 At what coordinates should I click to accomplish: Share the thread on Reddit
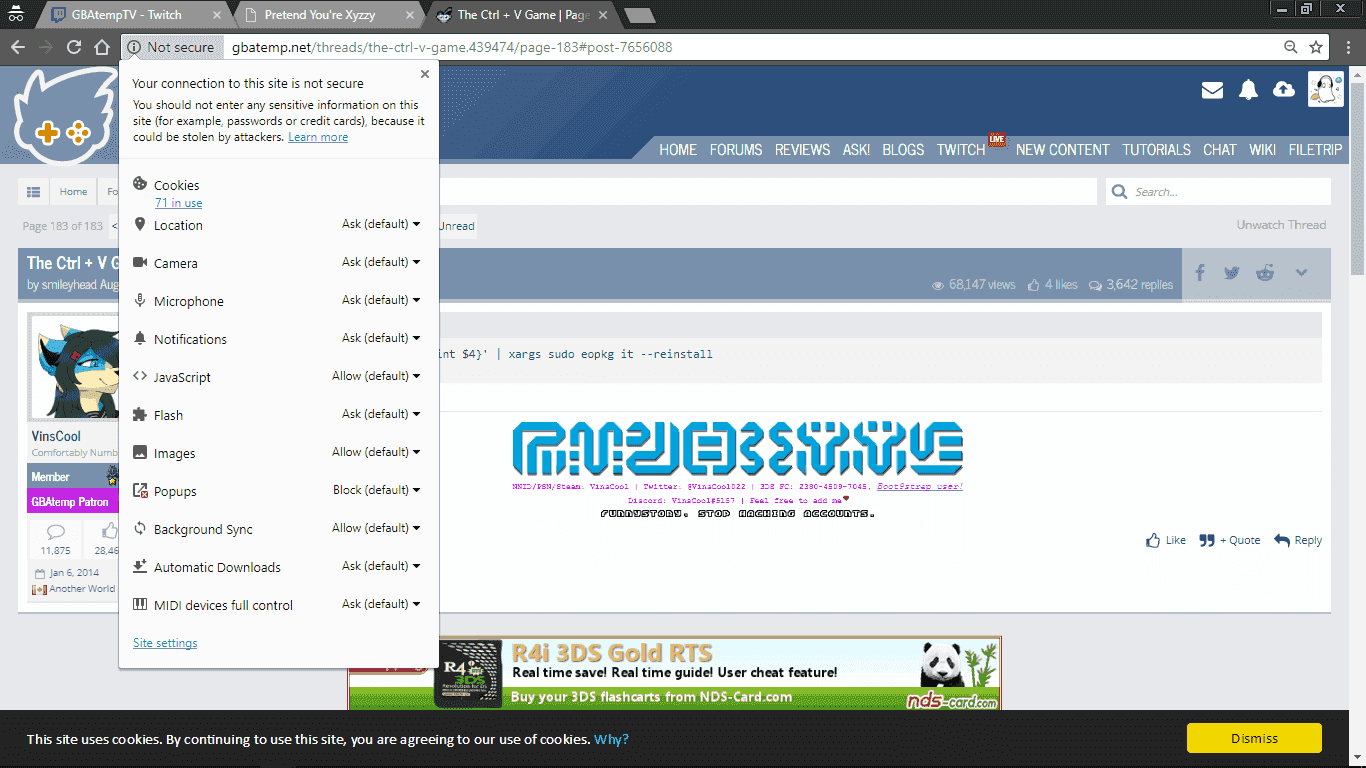tap(1265, 272)
